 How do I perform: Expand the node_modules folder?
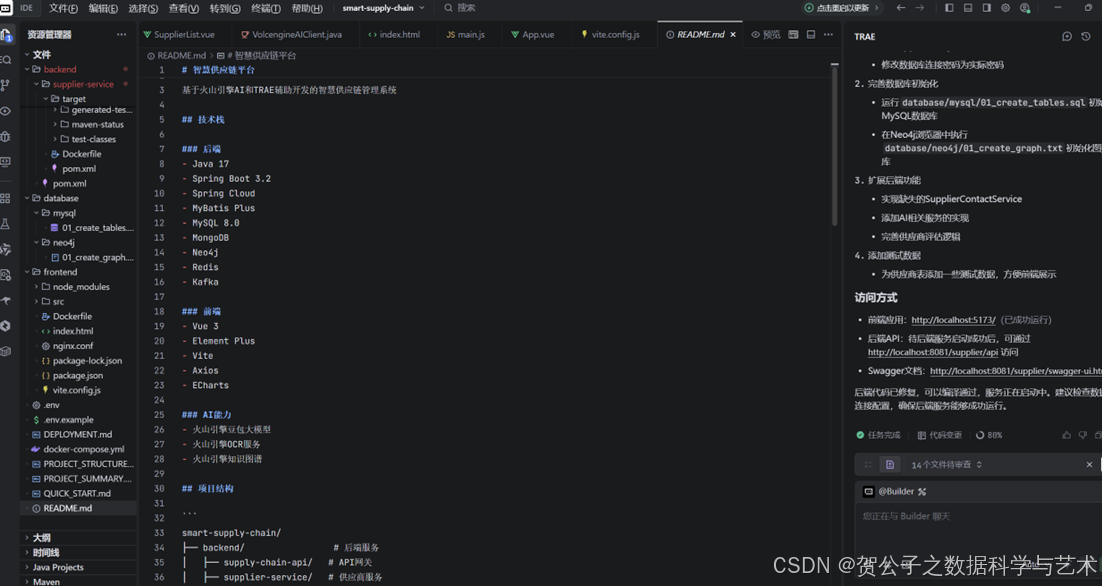click(72, 287)
